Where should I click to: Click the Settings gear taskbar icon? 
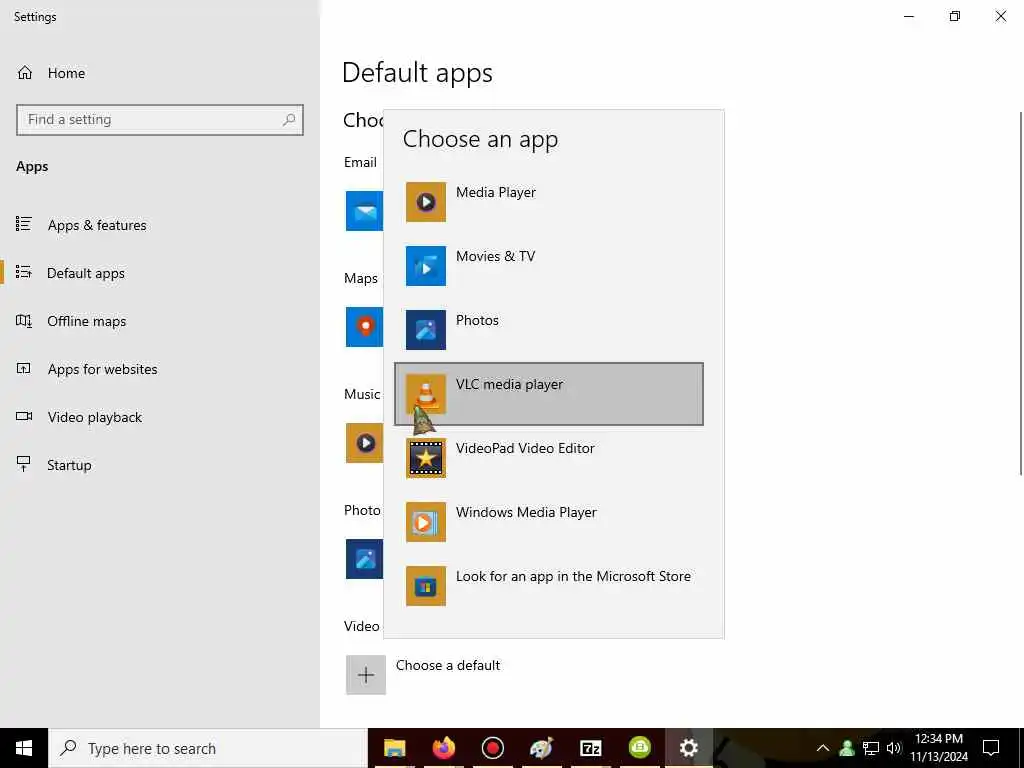tap(688, 748)
